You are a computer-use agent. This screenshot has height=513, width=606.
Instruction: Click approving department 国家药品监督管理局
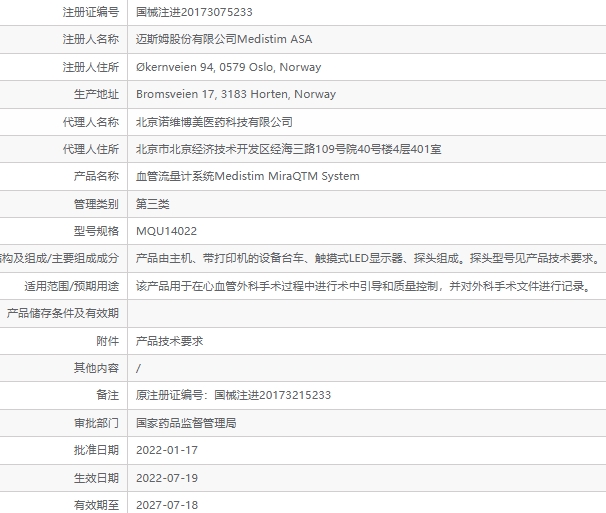(x=186, y=423)
